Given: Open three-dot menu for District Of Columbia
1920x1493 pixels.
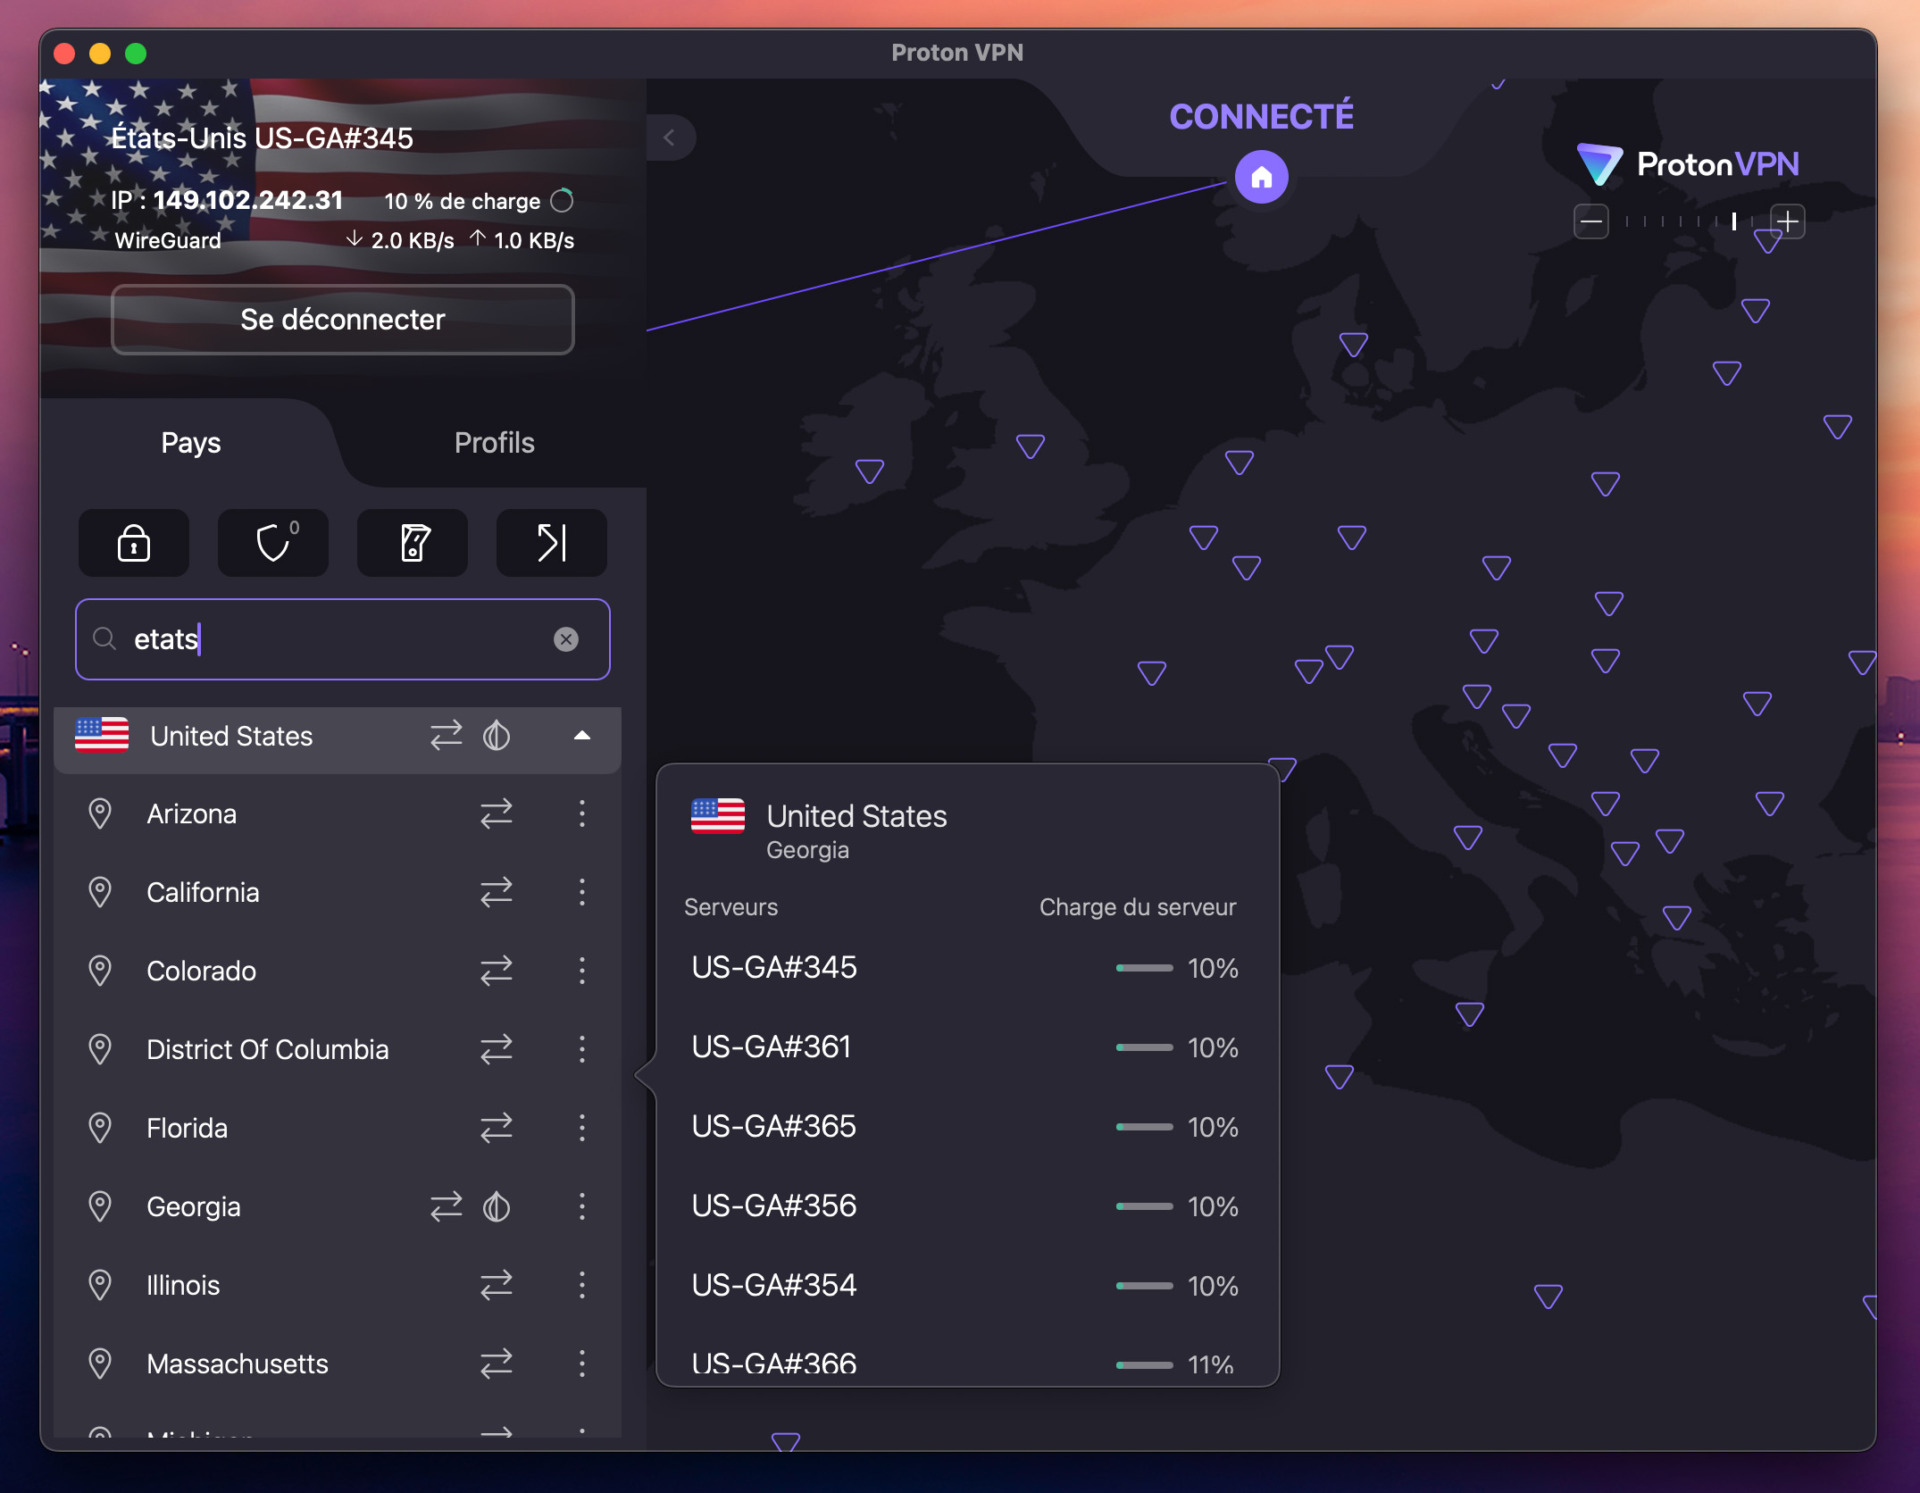Looking at the screenshot, I should [582, 1049].
